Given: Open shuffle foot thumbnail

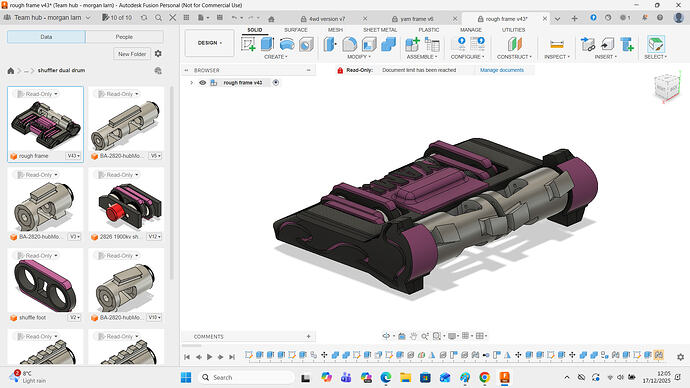Looking at the screenshot, I should pyautogui.click(x=45, y=286).
